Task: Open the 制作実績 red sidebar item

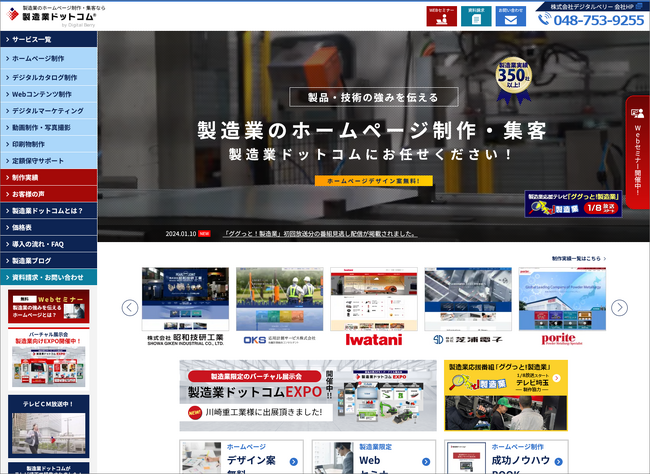Action: [49, 177]
